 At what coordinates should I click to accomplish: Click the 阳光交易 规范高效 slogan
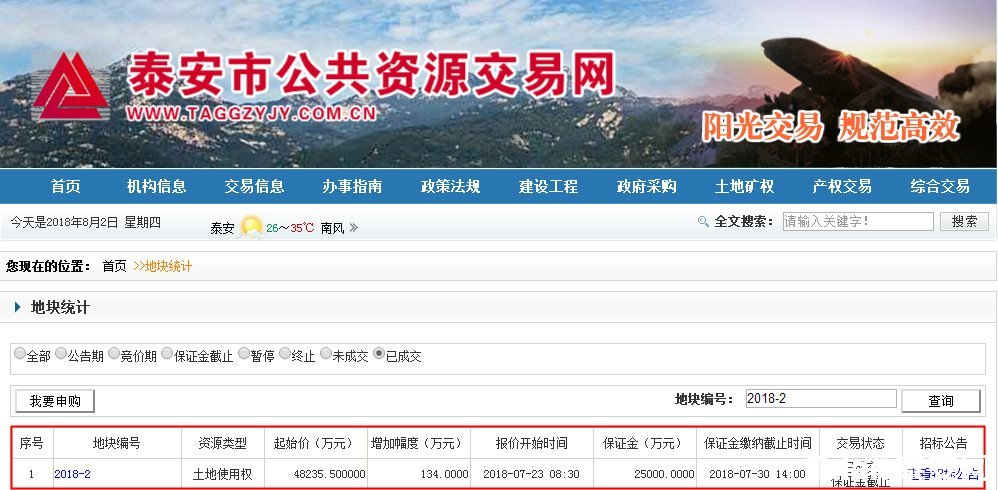pyautogui.click(x=831, y=126)
